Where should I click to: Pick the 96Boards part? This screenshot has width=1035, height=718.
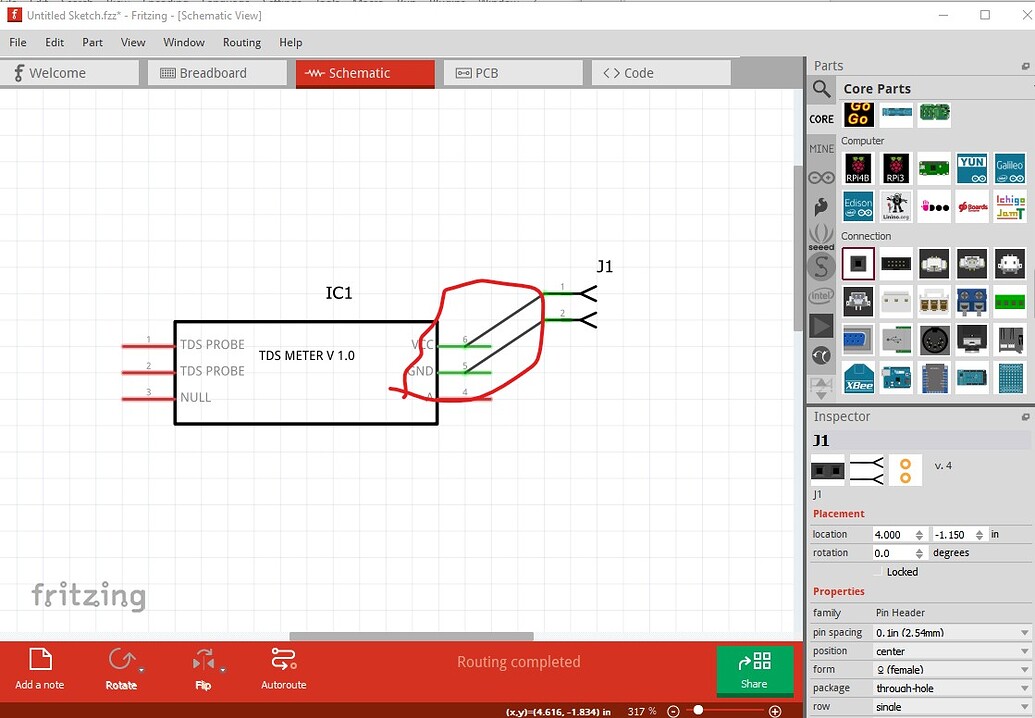click(x=972, y=207)
